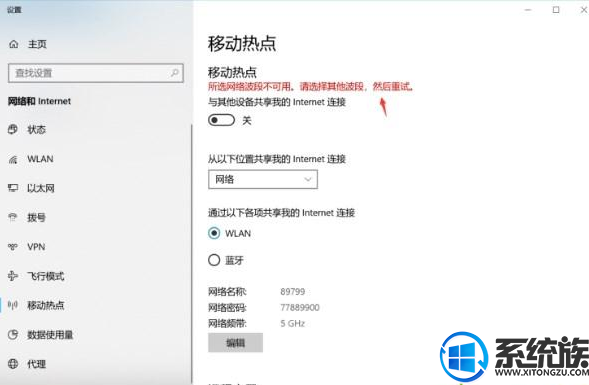Click the VPN icon in sidebar

(13, 247)
